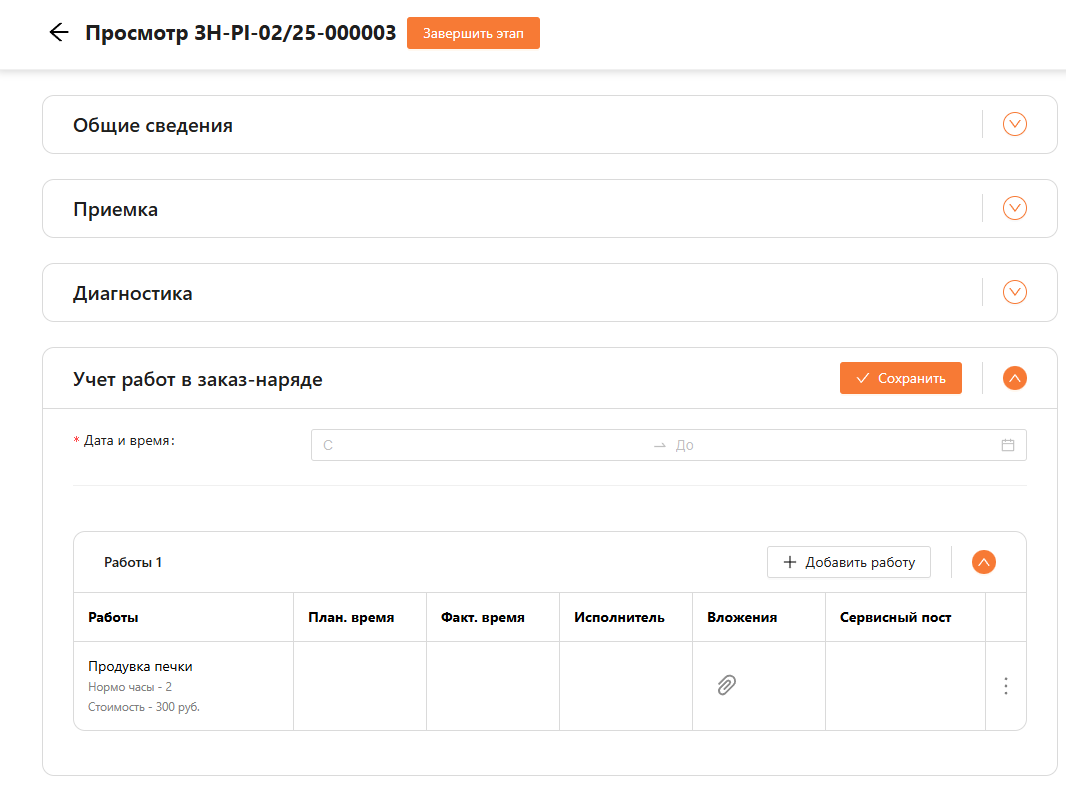The height and width of the screenshot is (791, 1066).
Task: Expand the Общие сведения section
Action: (1014, 125)
